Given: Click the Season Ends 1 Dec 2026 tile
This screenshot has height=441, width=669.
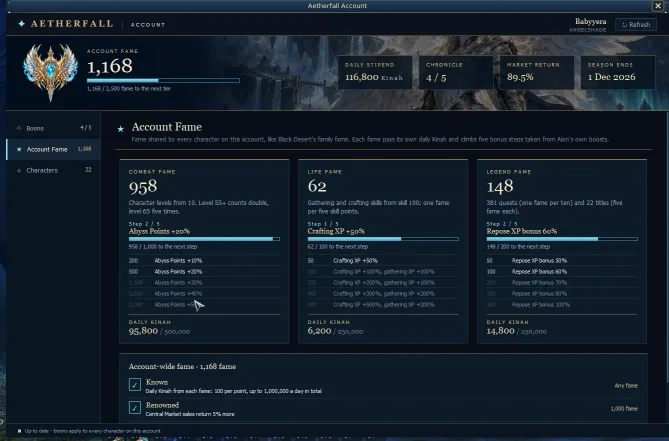Looking at the screenshot, I should [618, 72].
